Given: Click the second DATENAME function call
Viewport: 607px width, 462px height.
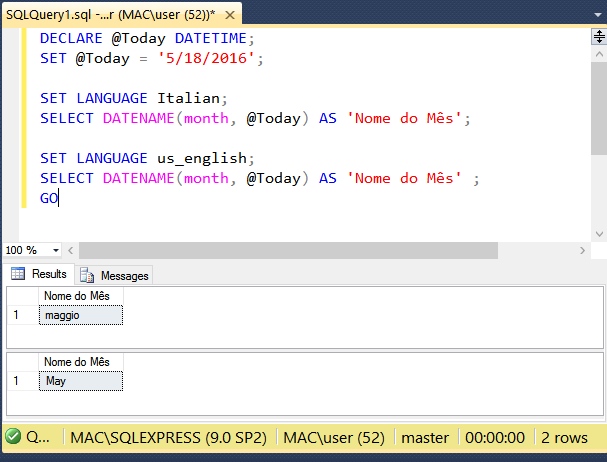Looking at the screenshot, I should pyautogui.click(x=138, y=178).
